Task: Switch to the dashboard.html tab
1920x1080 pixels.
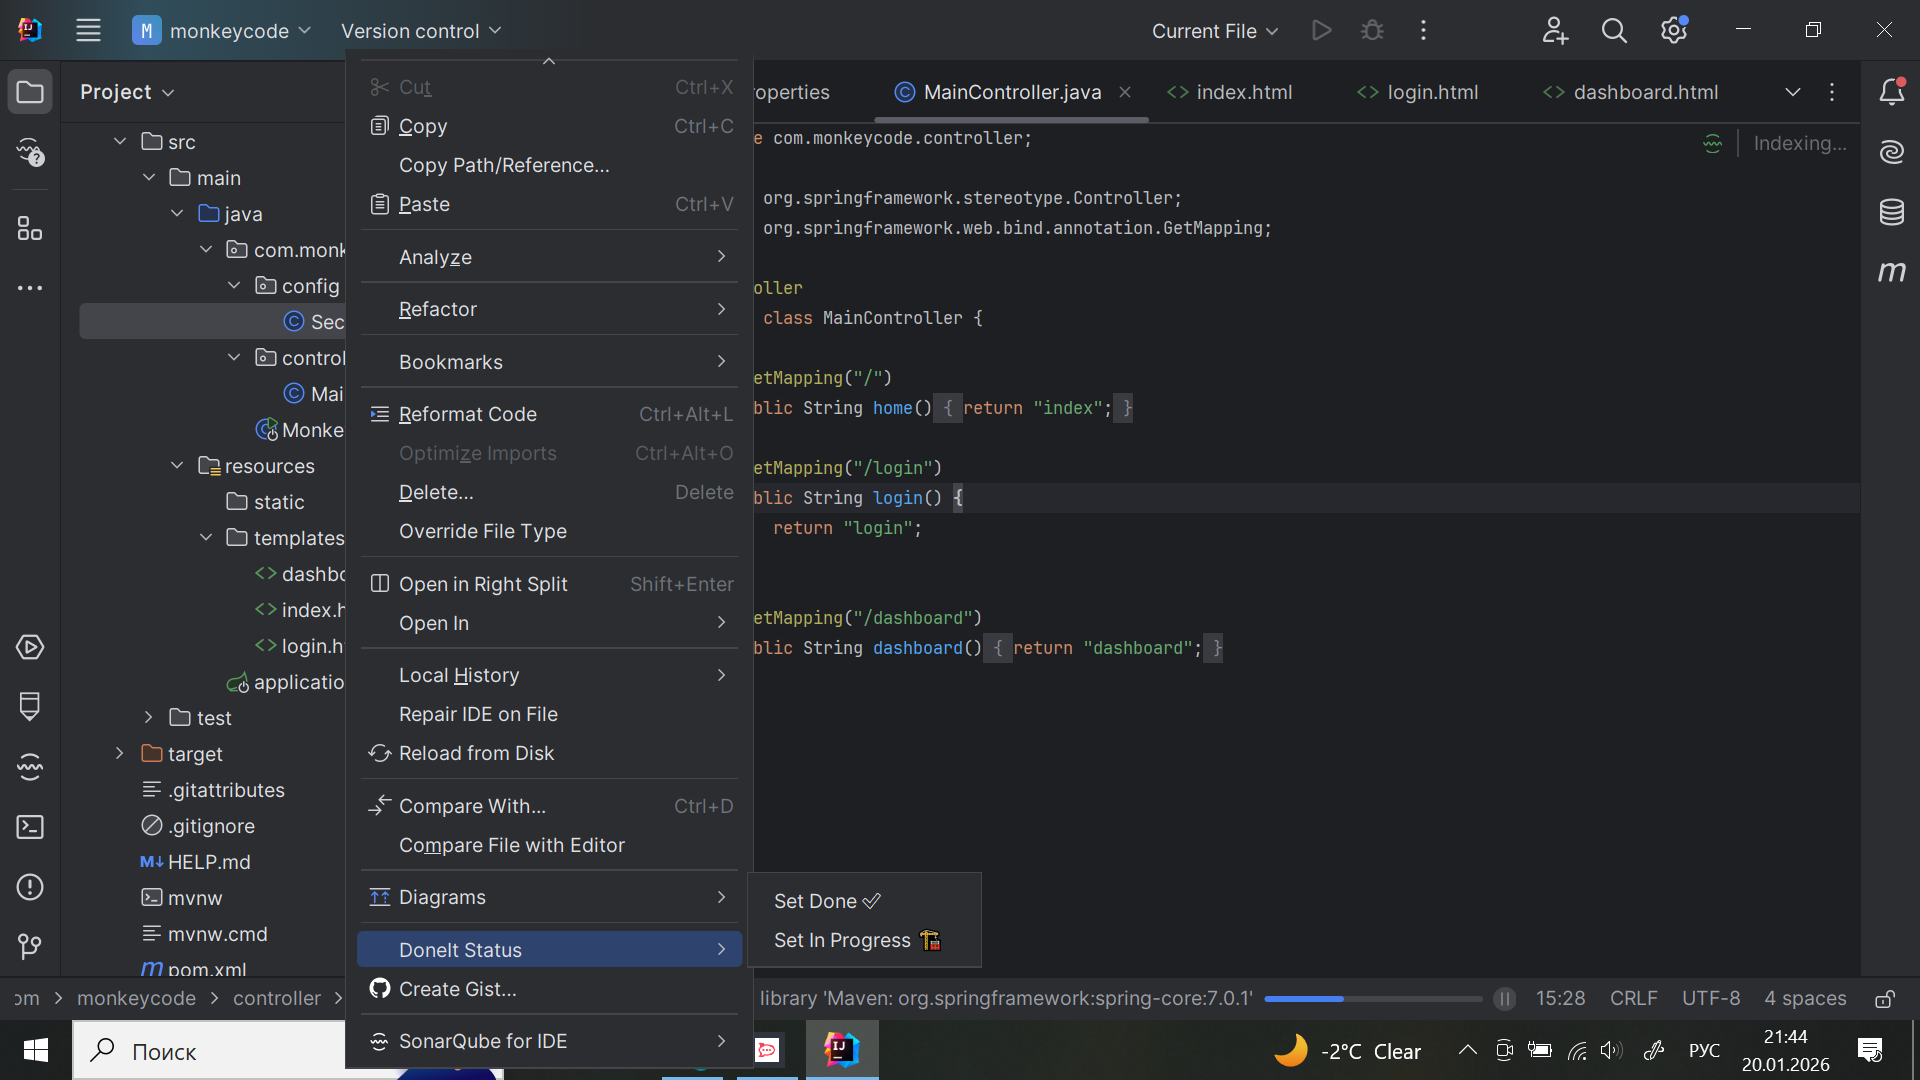Action: click(x=1644, y=92)
